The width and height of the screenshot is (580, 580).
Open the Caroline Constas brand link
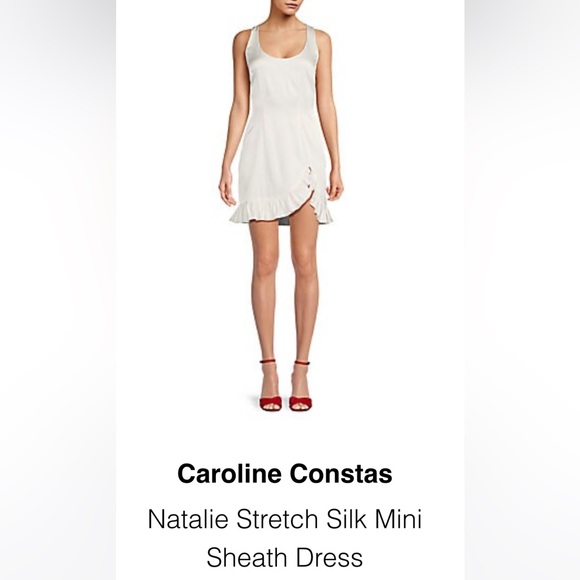tap(285, 474)
